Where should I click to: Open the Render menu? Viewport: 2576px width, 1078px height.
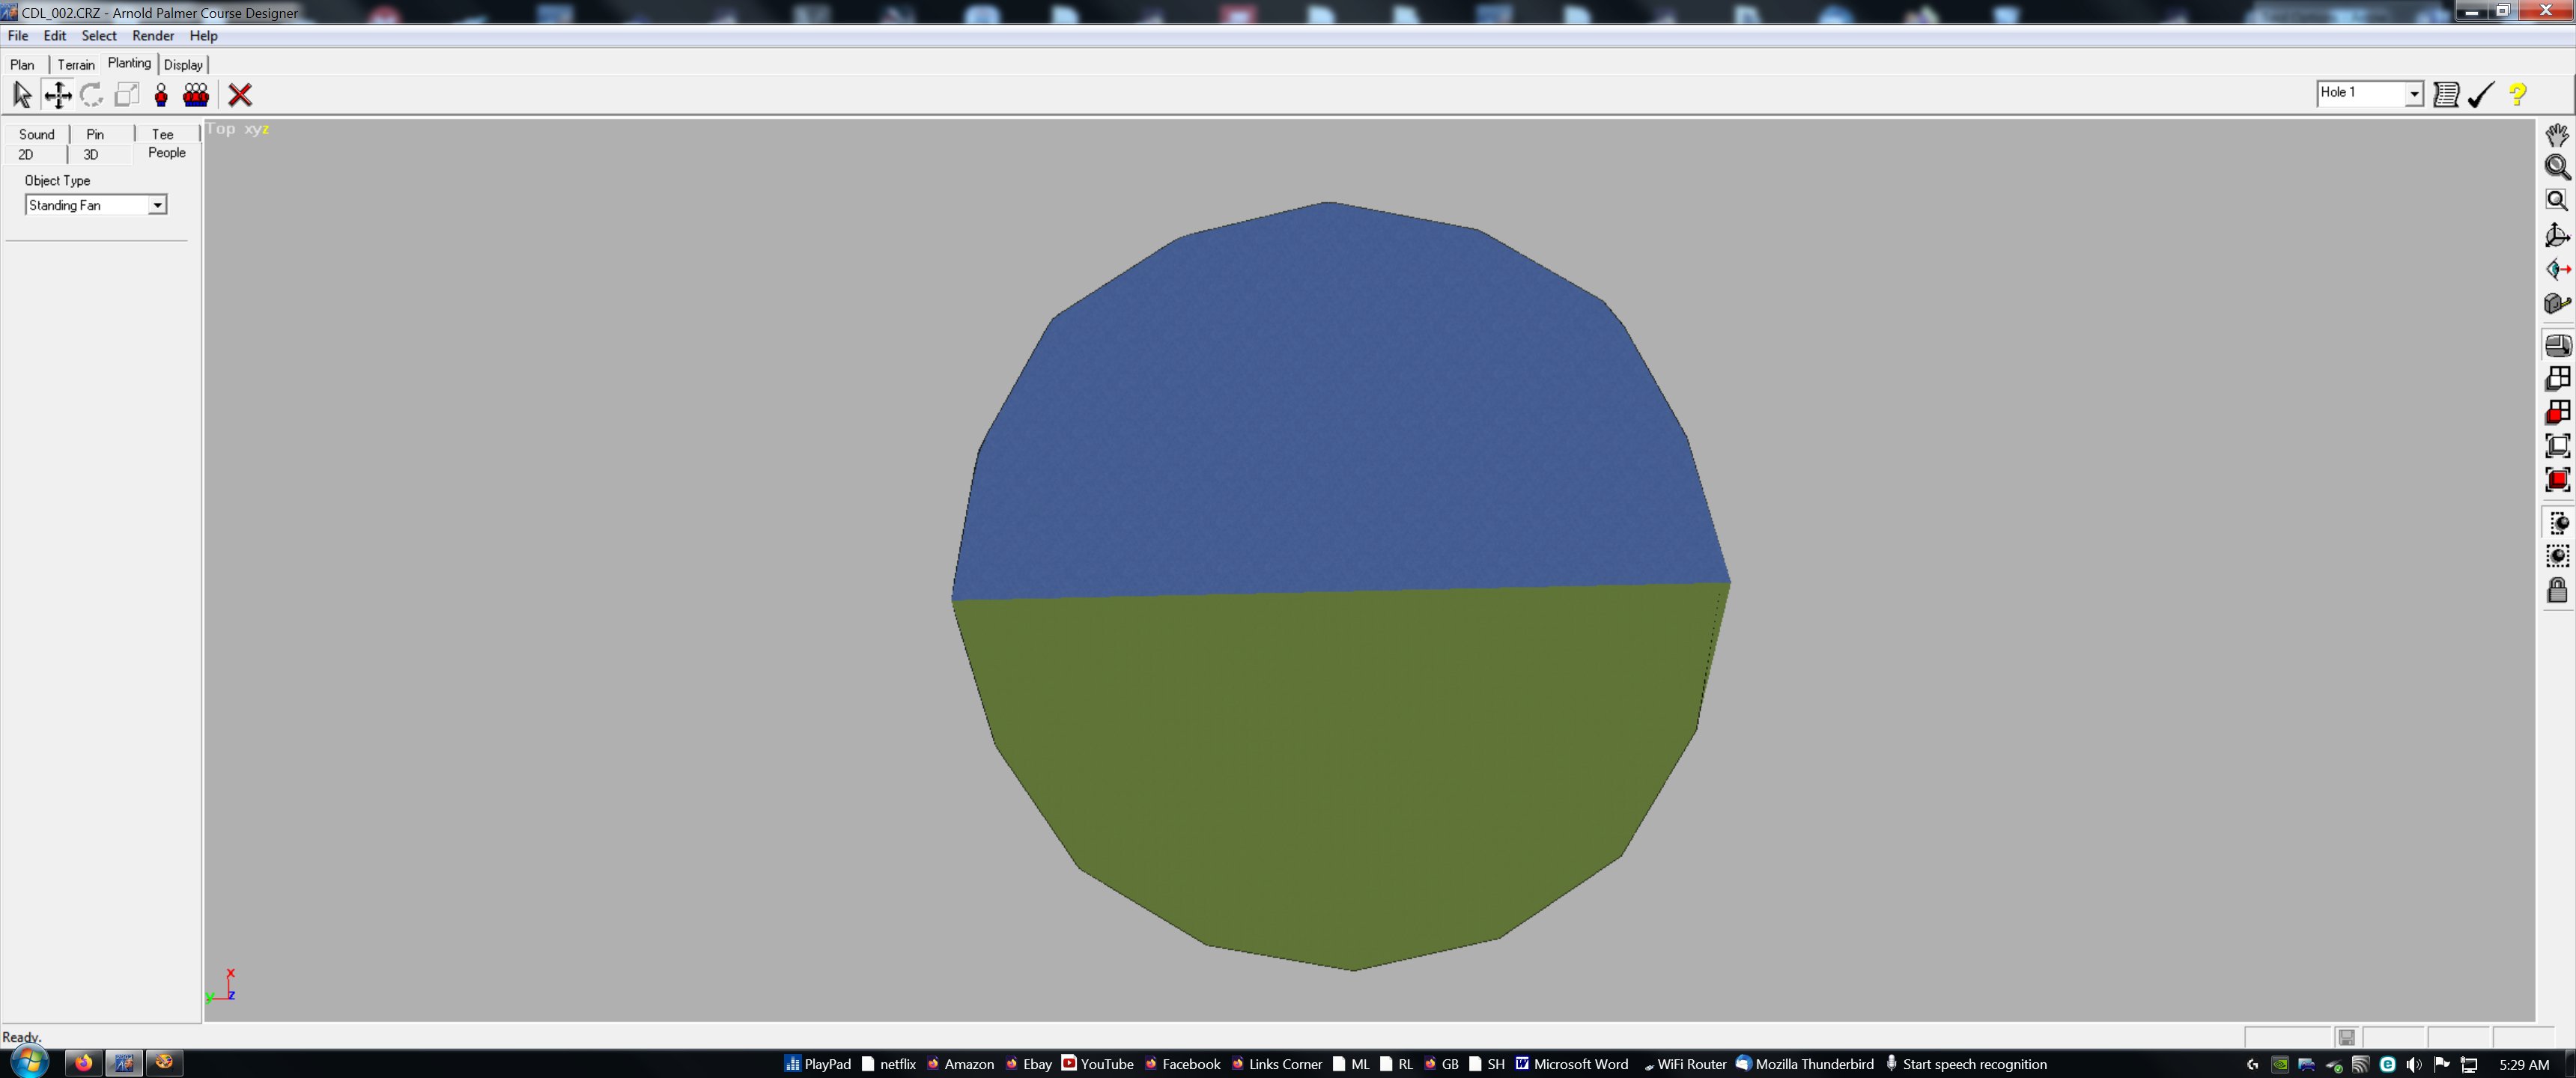pos(152,35)
